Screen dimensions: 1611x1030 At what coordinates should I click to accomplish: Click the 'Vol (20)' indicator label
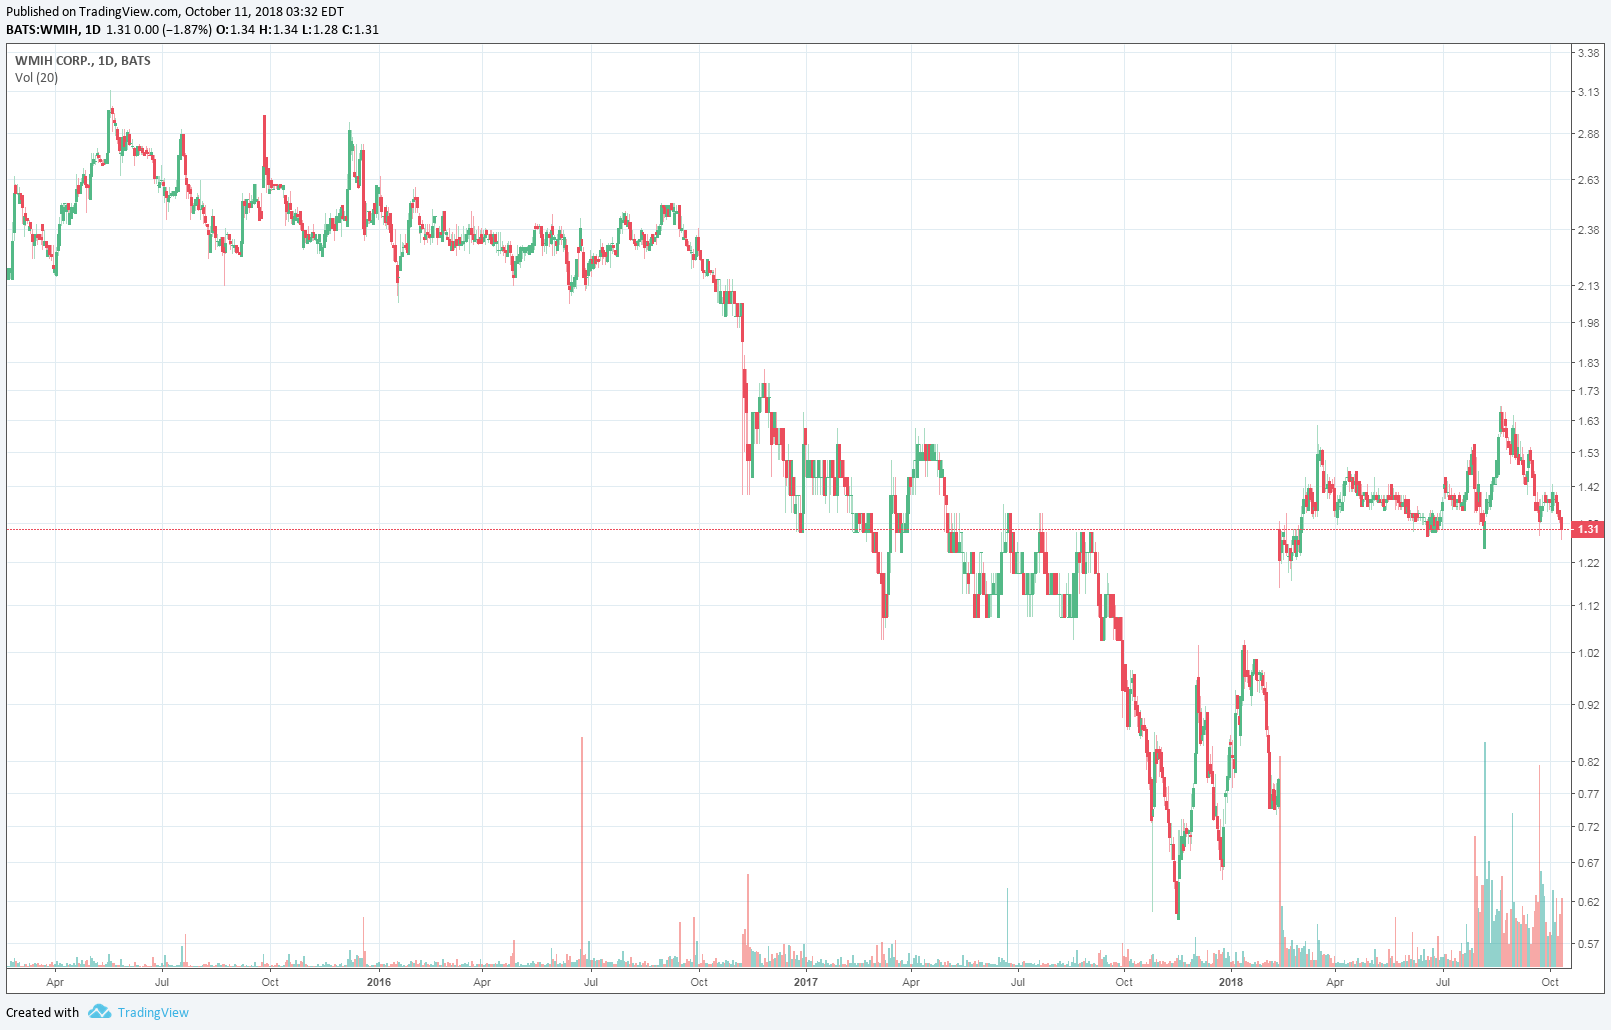[37, 77]
